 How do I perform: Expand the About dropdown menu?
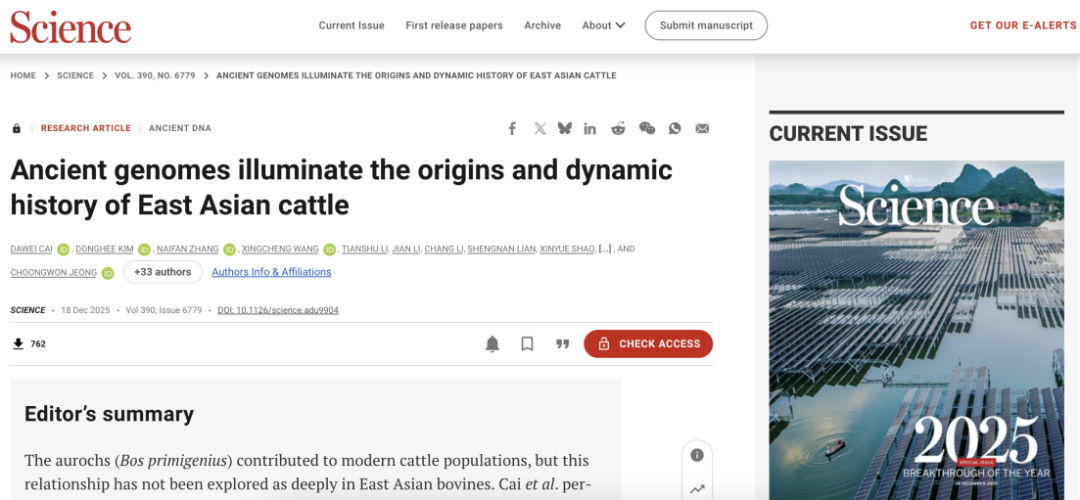click(x=604, y=25)
